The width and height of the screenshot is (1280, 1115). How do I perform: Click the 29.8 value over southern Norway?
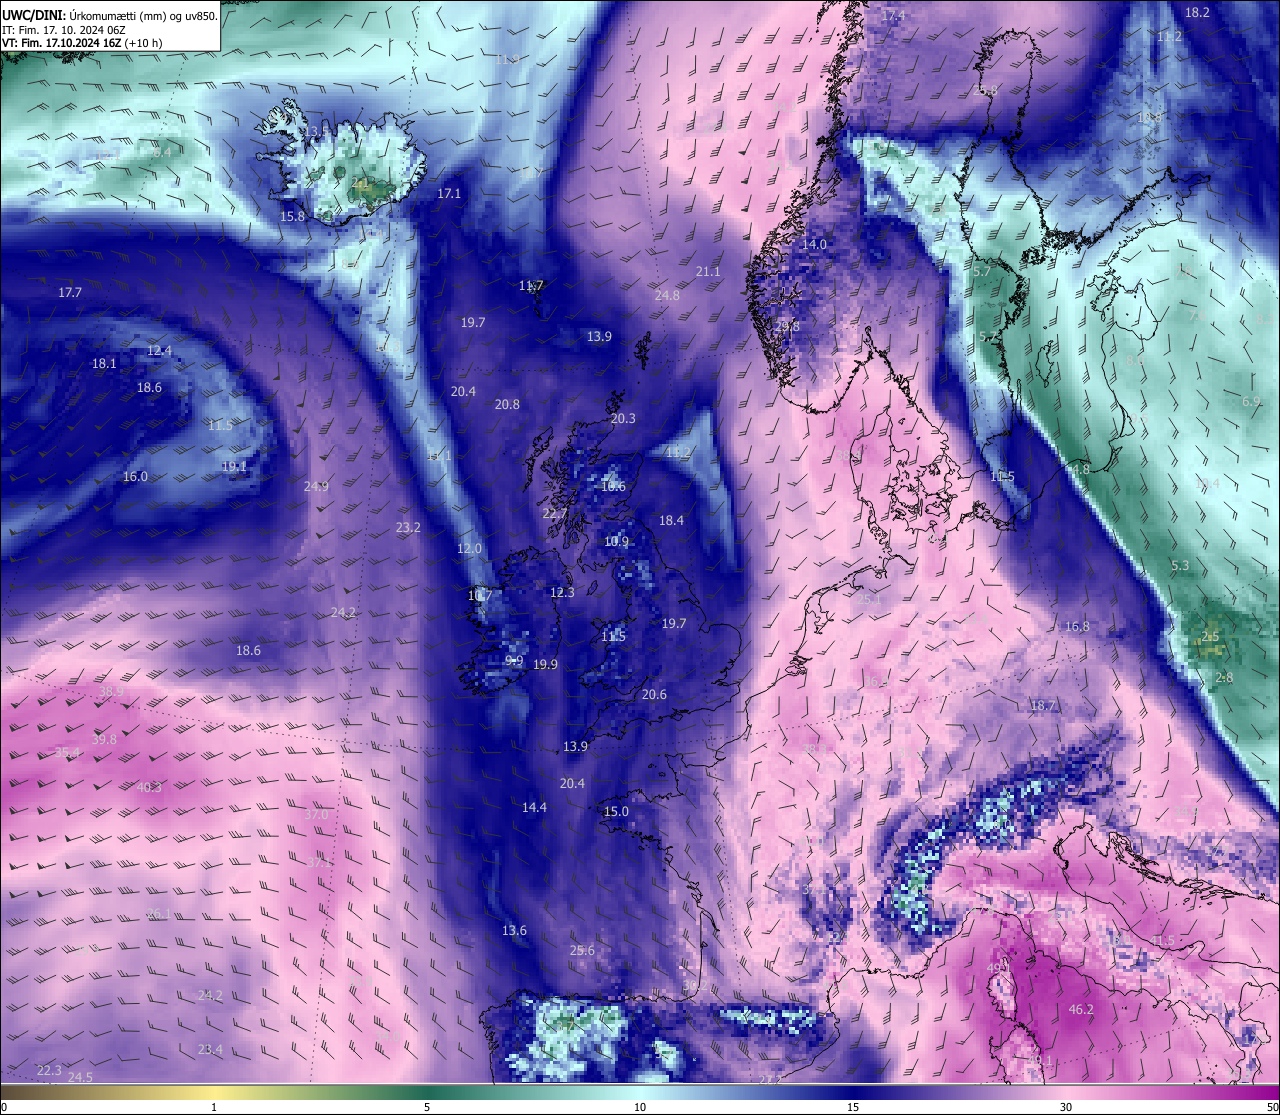pyautogui.click(x=787, y=326)
